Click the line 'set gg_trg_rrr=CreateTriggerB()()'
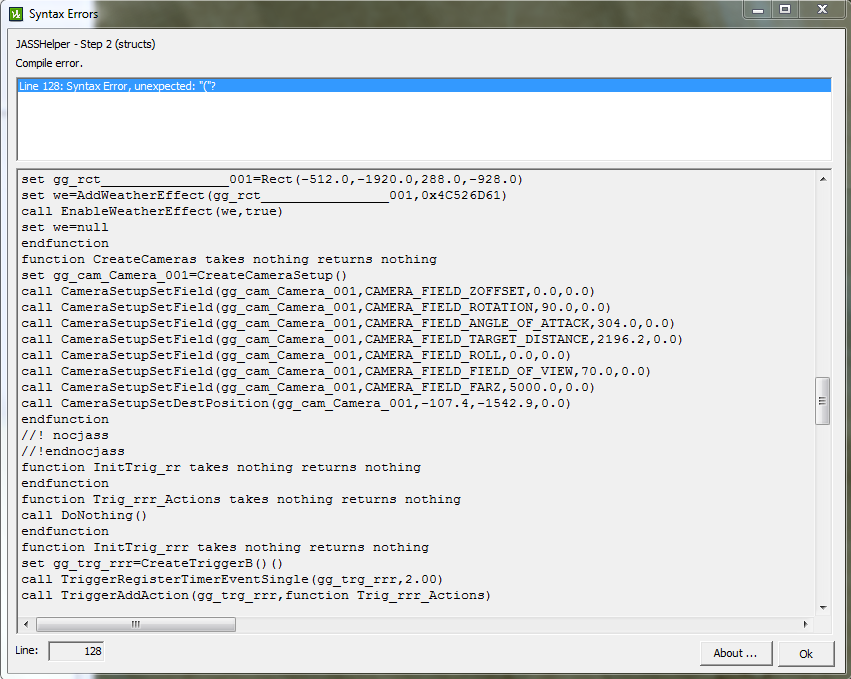The image size is (851, 679). coord(152,563)
